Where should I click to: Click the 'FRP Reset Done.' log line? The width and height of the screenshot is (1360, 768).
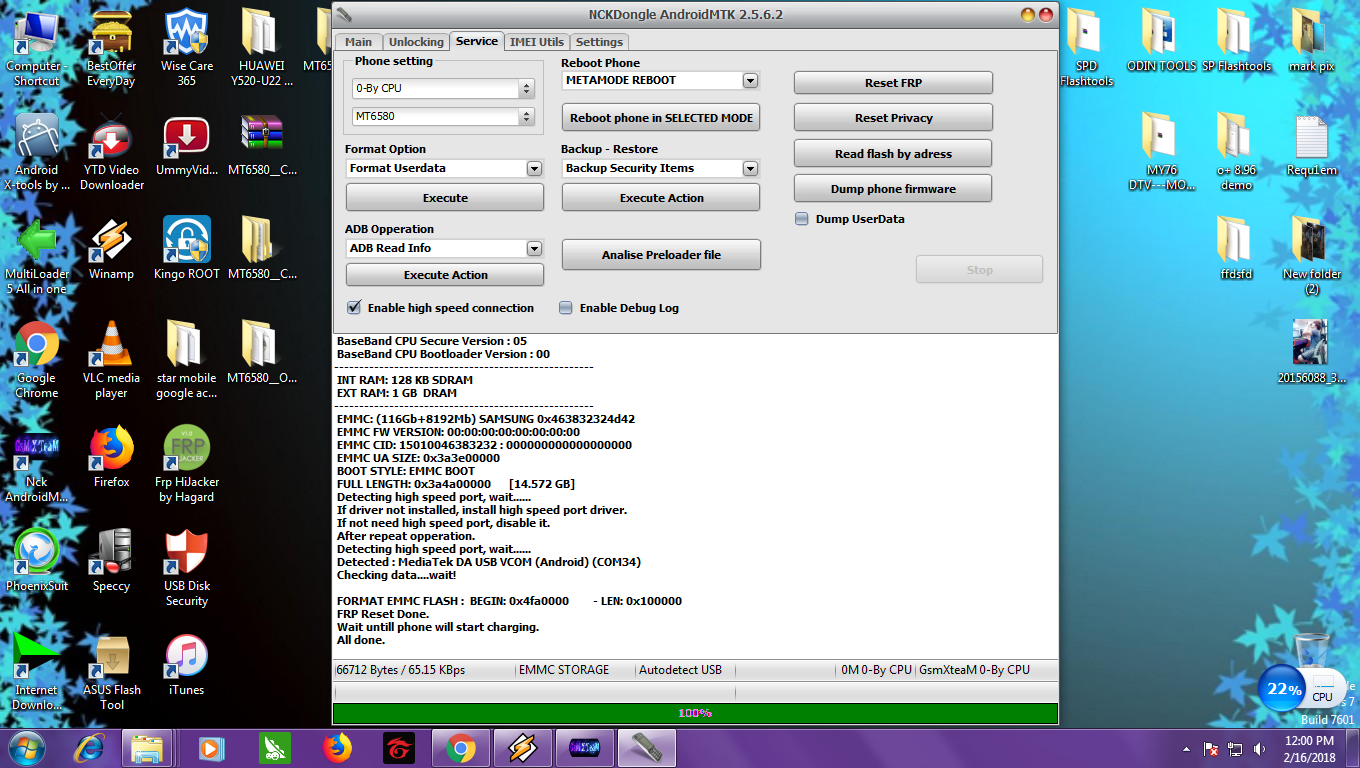[x=383, y=614]
